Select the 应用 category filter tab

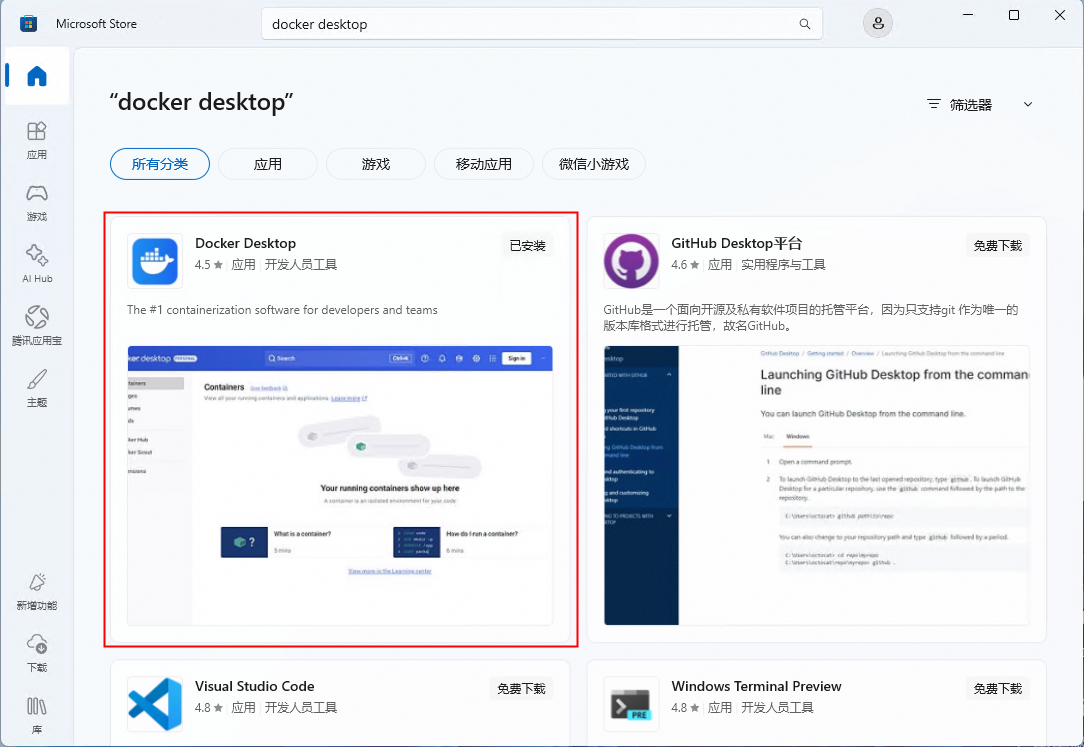268,164
